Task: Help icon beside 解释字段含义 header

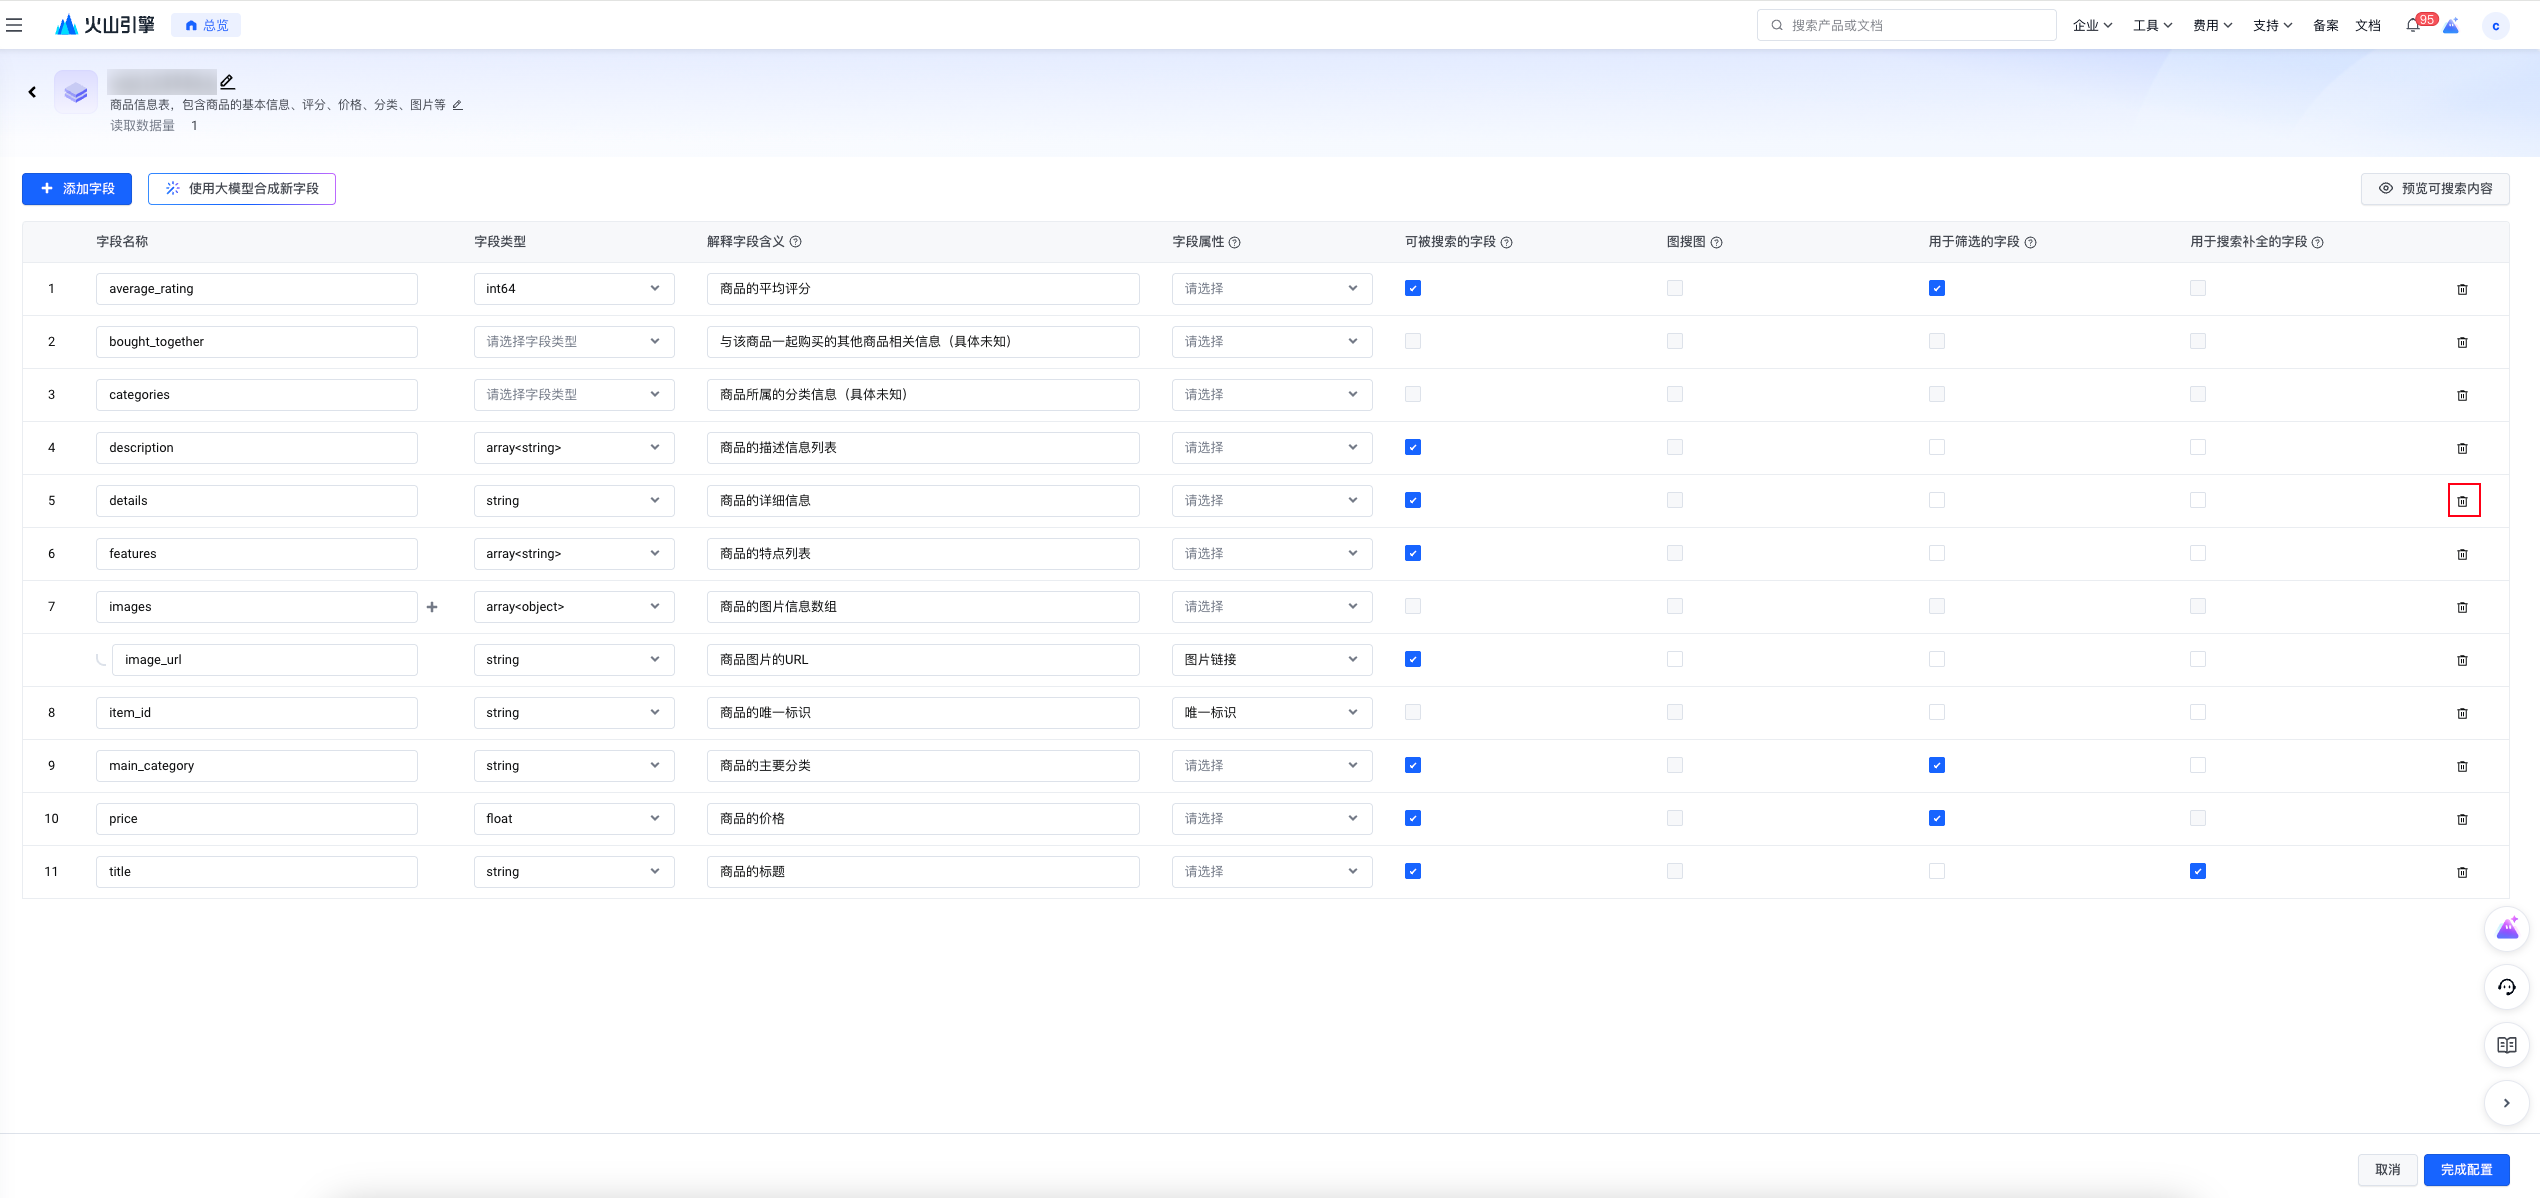Action: (796, 242)
